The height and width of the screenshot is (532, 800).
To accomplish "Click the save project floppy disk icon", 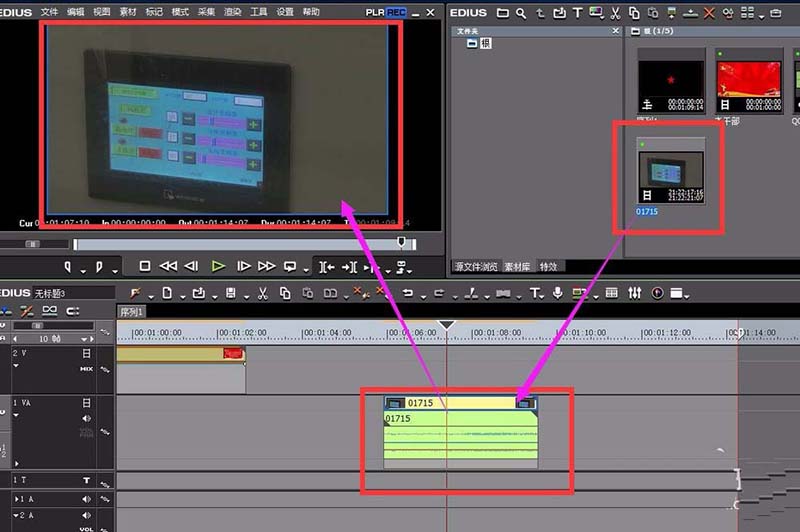I will click(231, 293).
